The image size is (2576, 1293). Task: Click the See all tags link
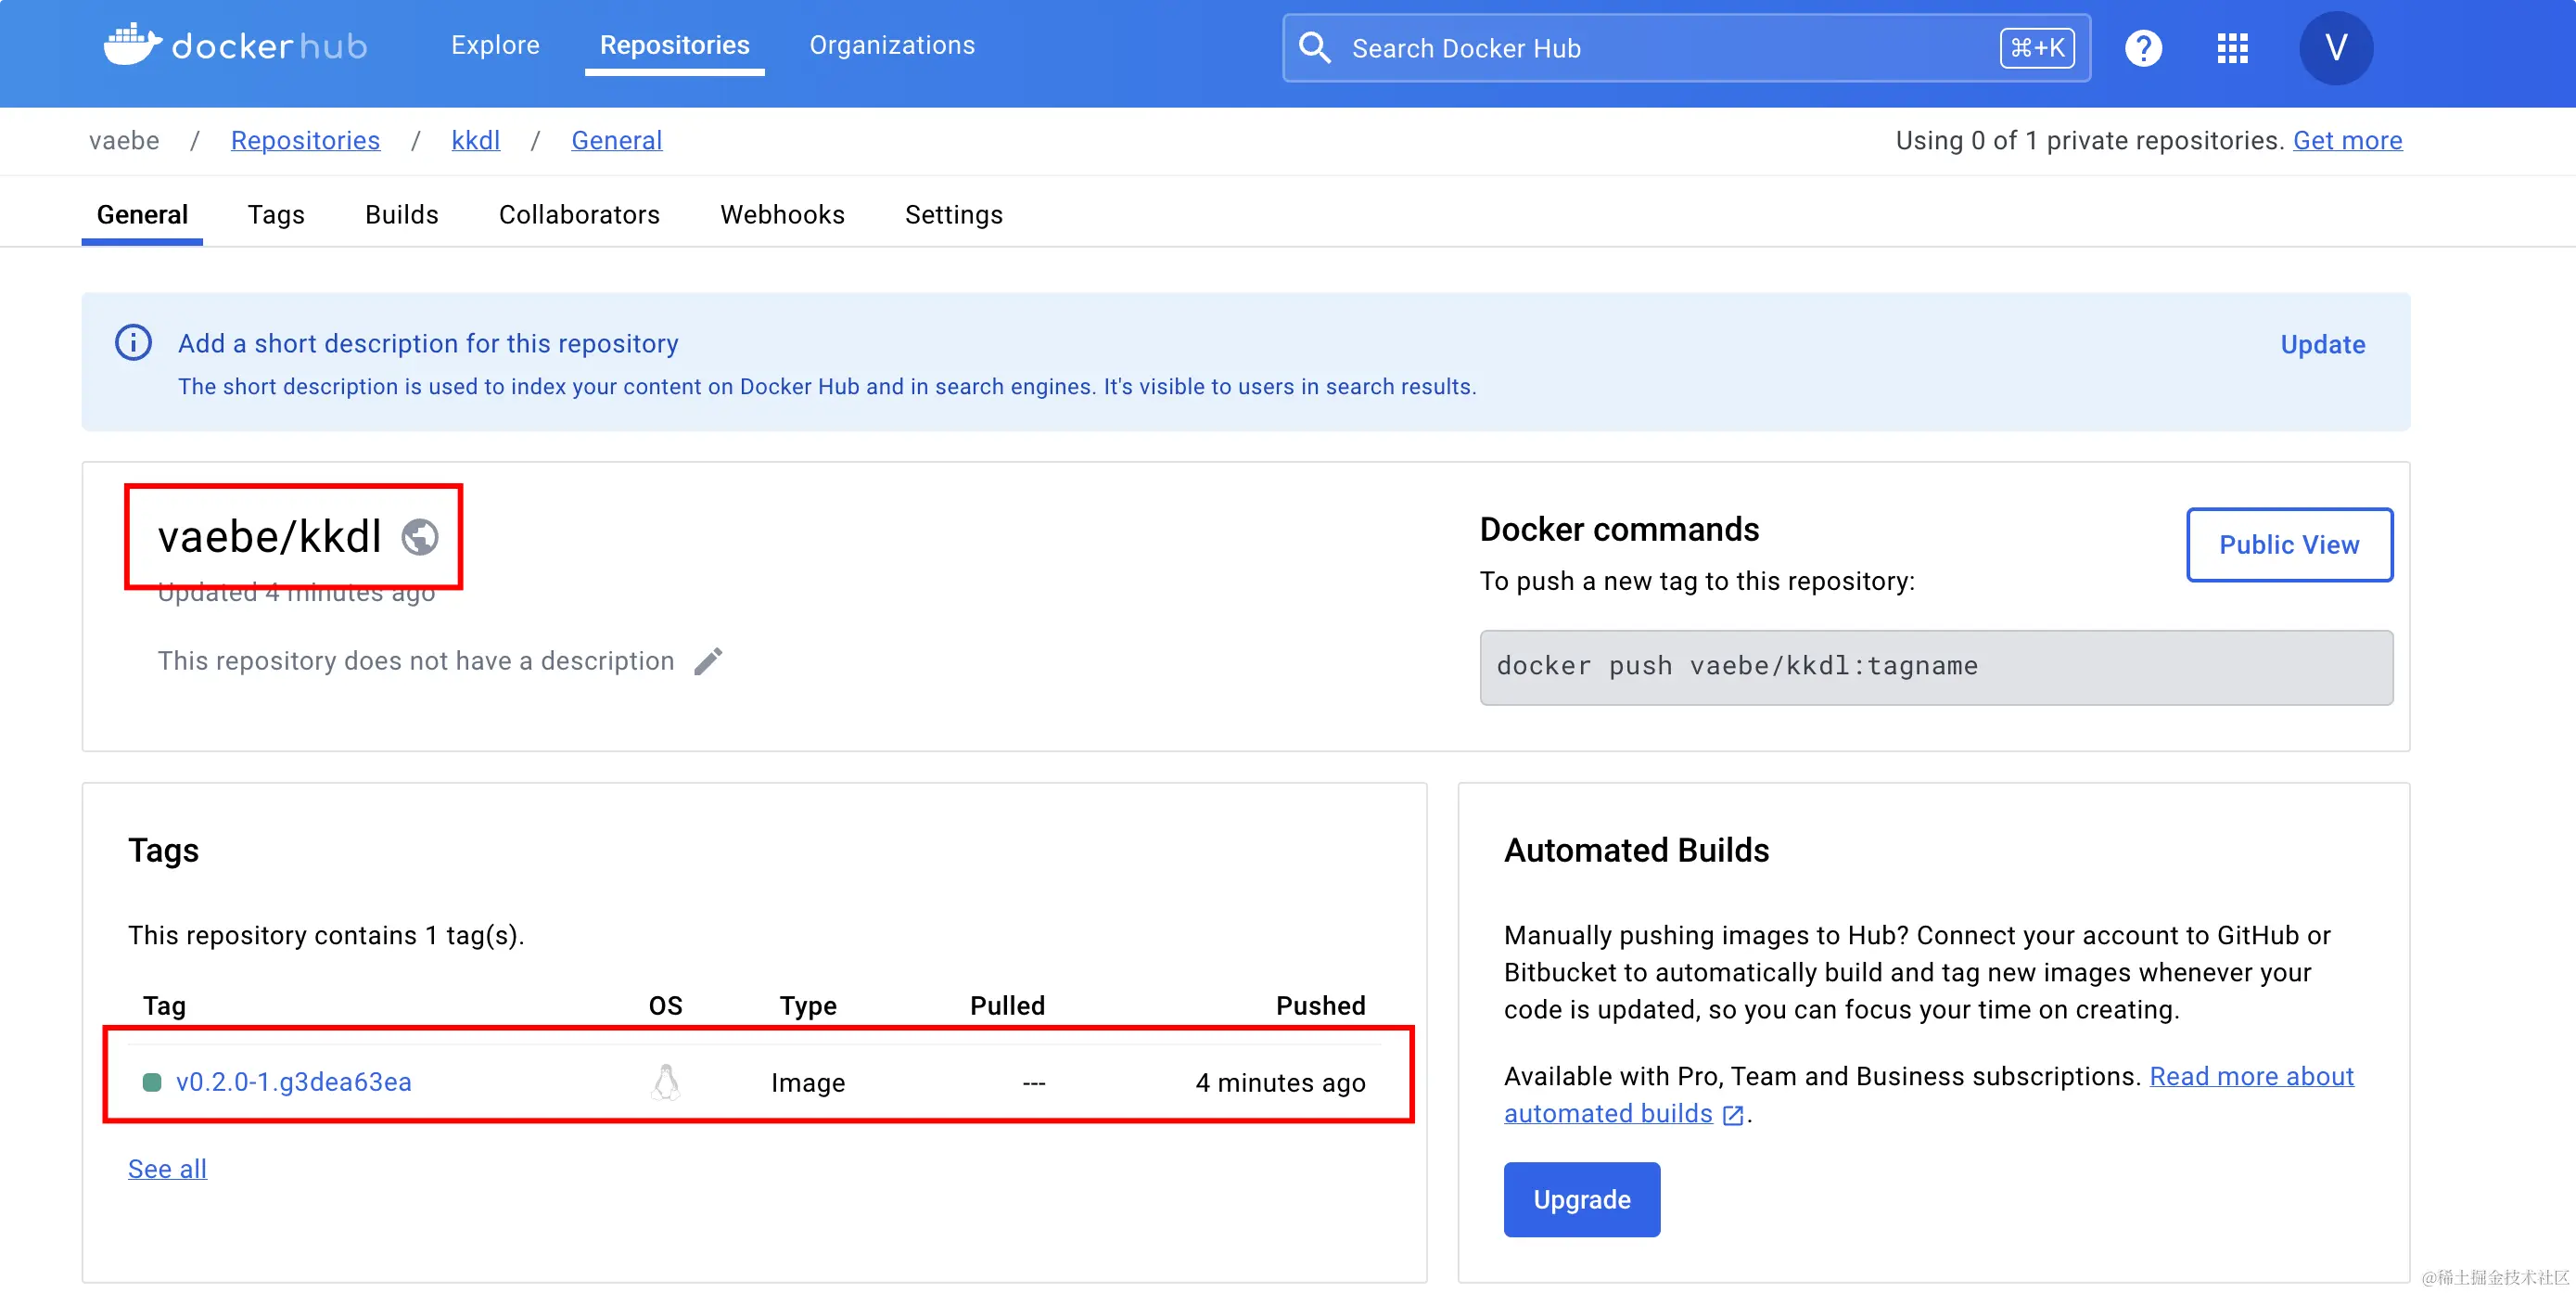coord(167,1168)
